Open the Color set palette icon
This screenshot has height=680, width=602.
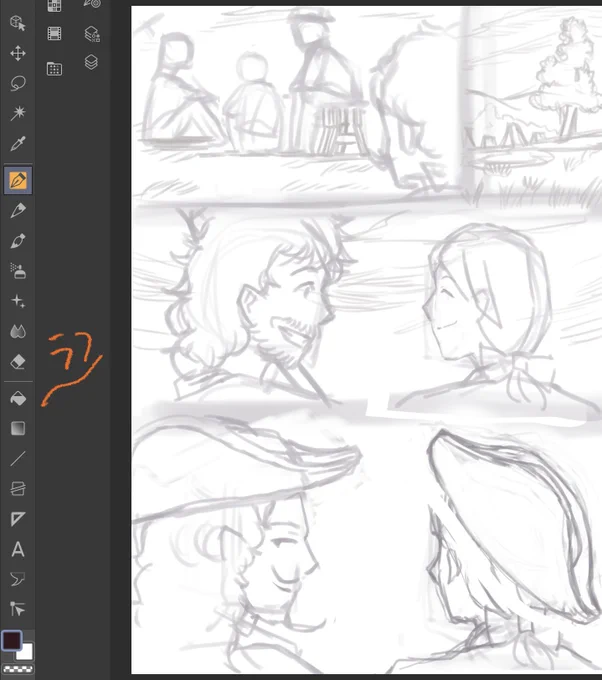click(x=54, y=6)
